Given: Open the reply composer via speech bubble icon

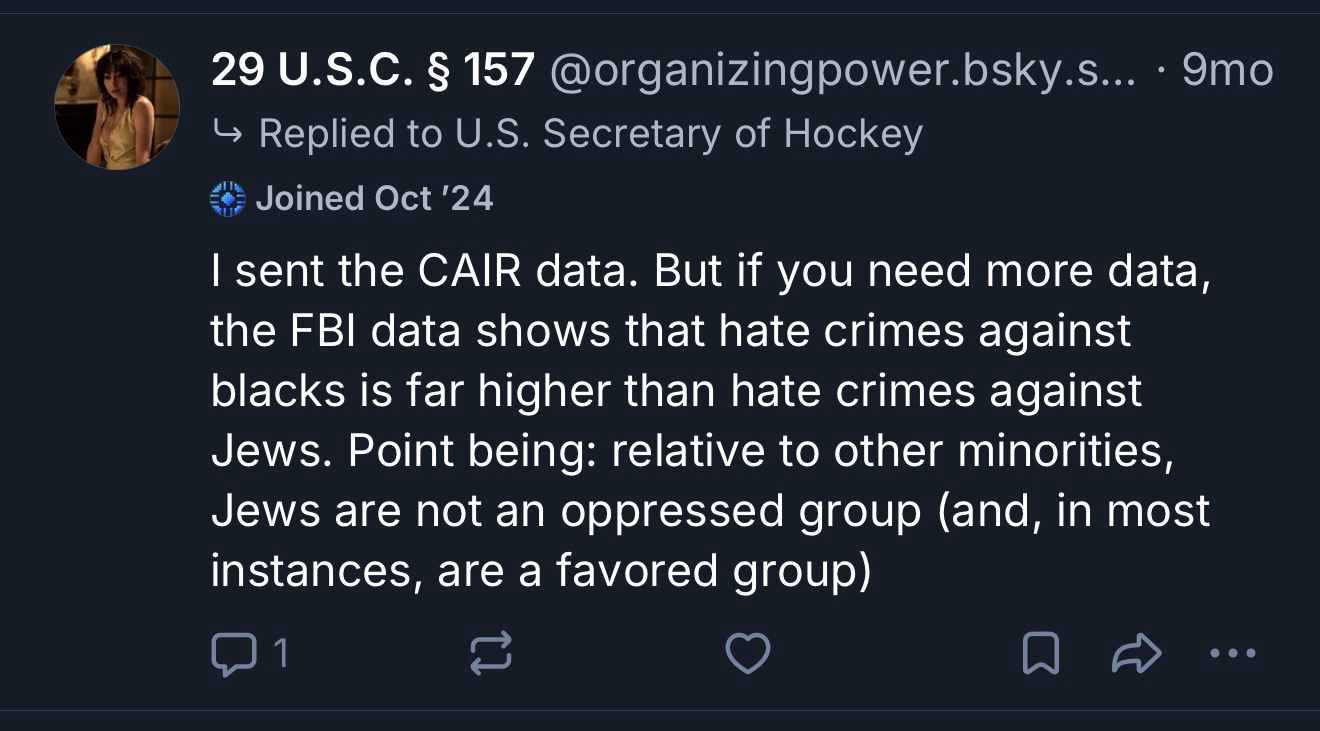Looking at the screenshot, I should pos(231,654).
